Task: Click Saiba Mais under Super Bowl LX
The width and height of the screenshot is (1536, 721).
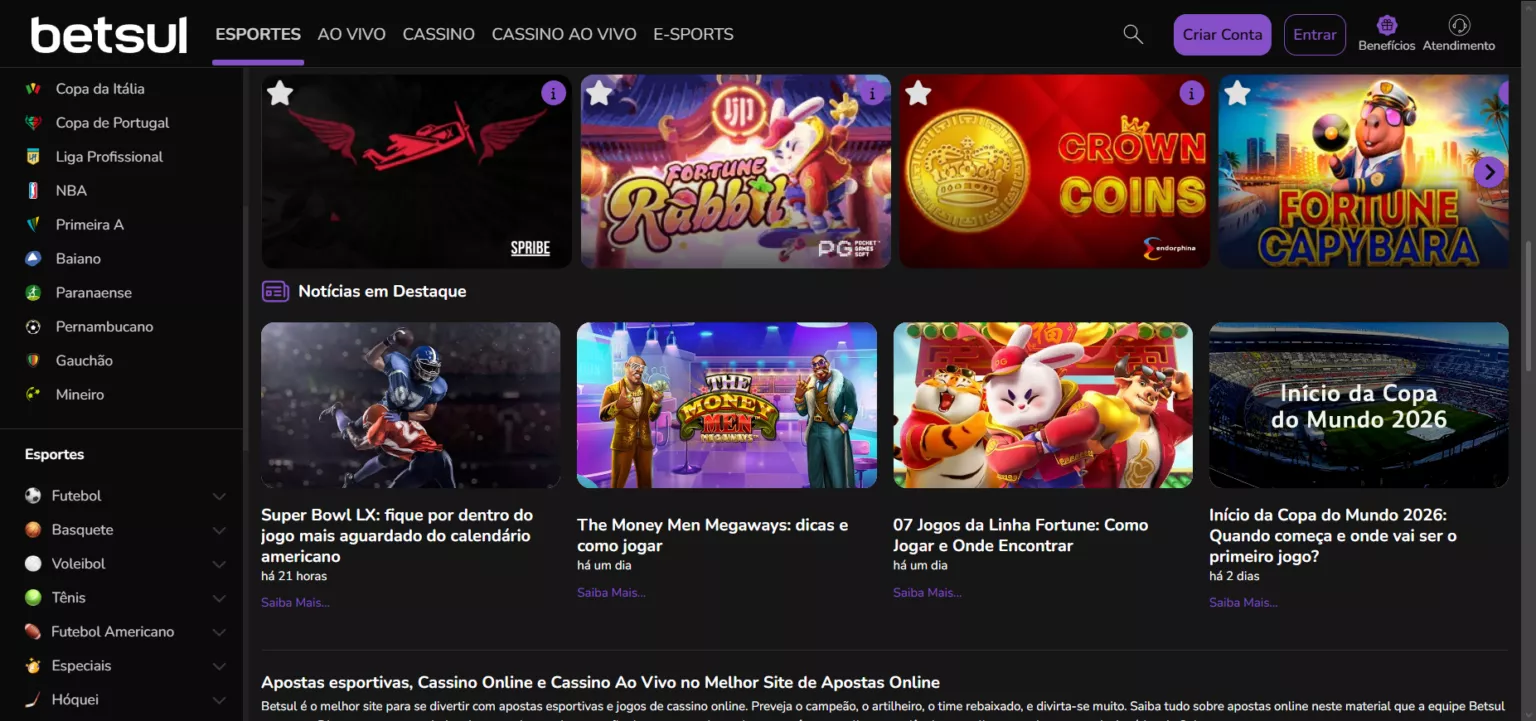Action: [x=295, y=602]
